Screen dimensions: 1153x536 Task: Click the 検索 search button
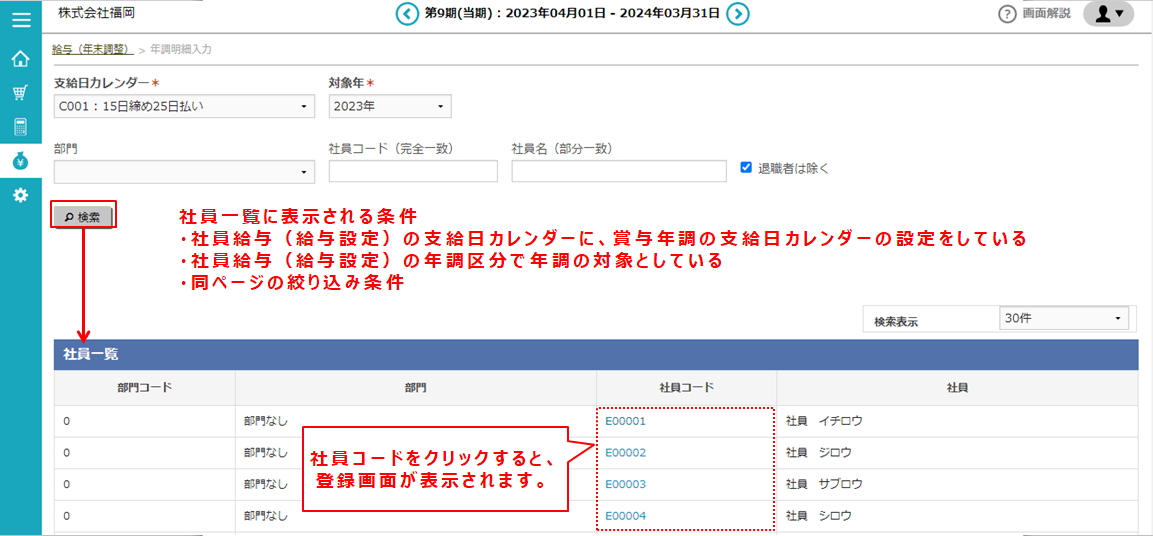pos(82,217)
